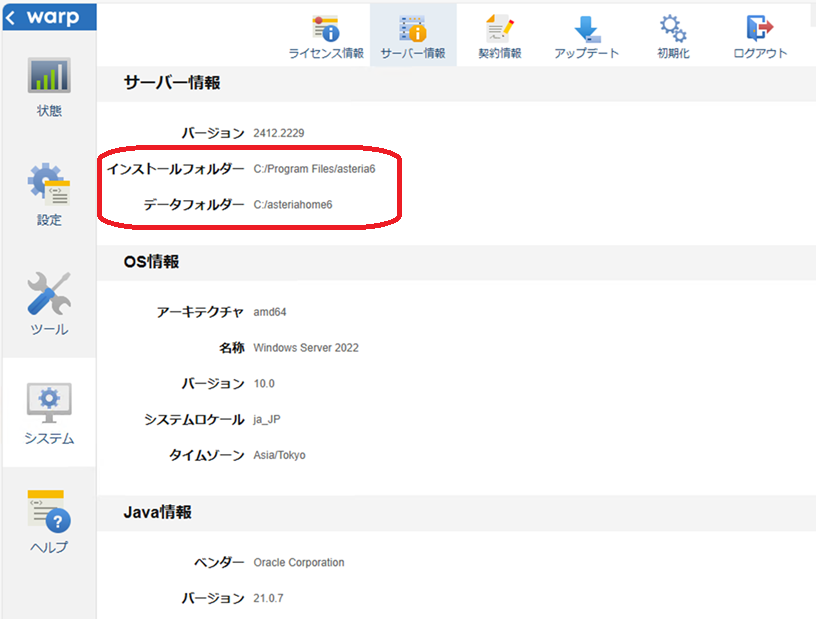Click the ログアウト logout icon
The width and height of the screenshot is (816, 619).
pos(760,28)
